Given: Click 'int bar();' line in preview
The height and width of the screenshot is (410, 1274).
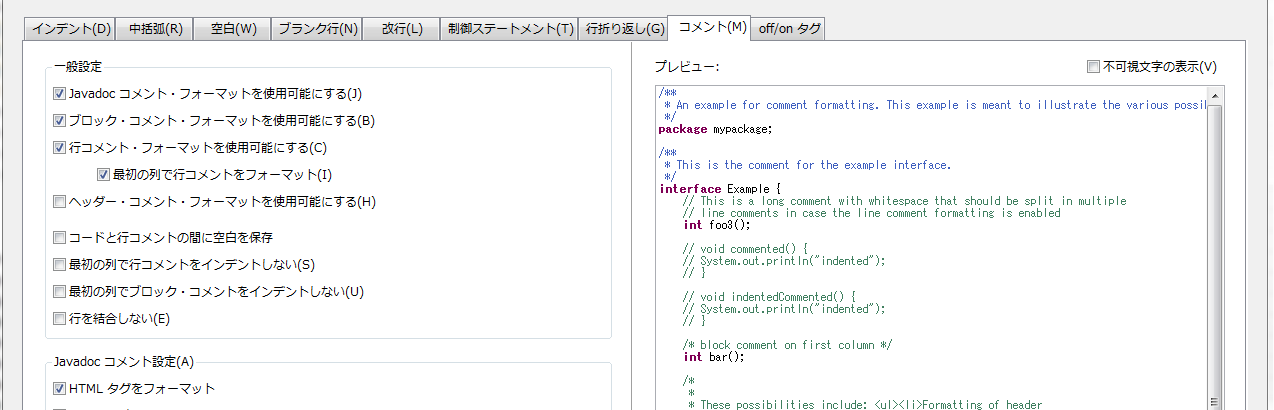Looking at the screenshot, I should click(714, 357).
